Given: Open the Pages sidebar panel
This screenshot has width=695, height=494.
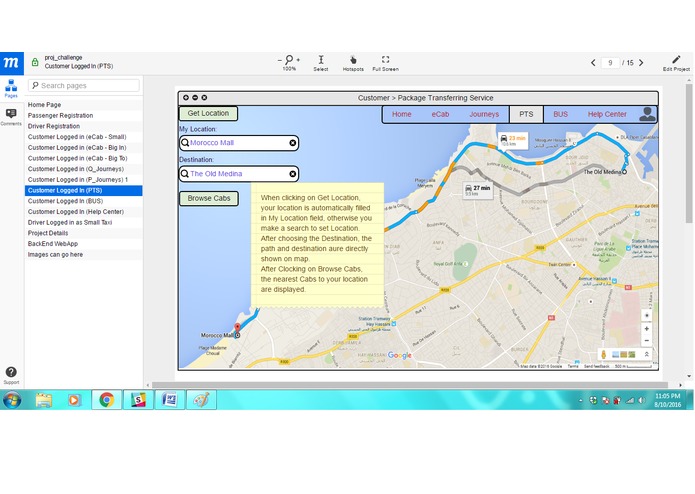Looking at the screenshot, I should click(x=11, y=88).
